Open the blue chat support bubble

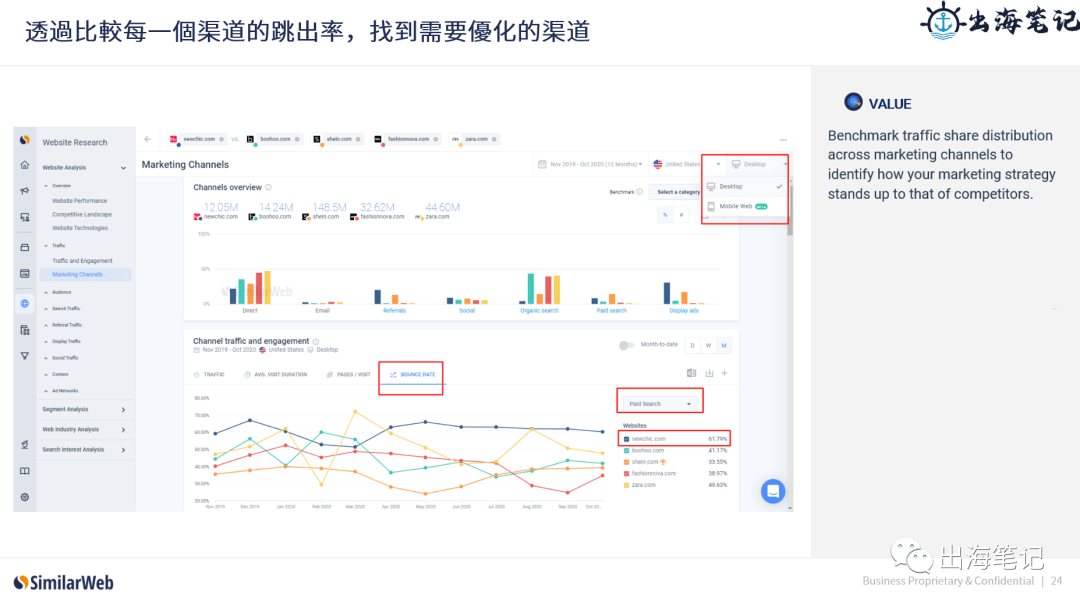[x=773, y=491]
